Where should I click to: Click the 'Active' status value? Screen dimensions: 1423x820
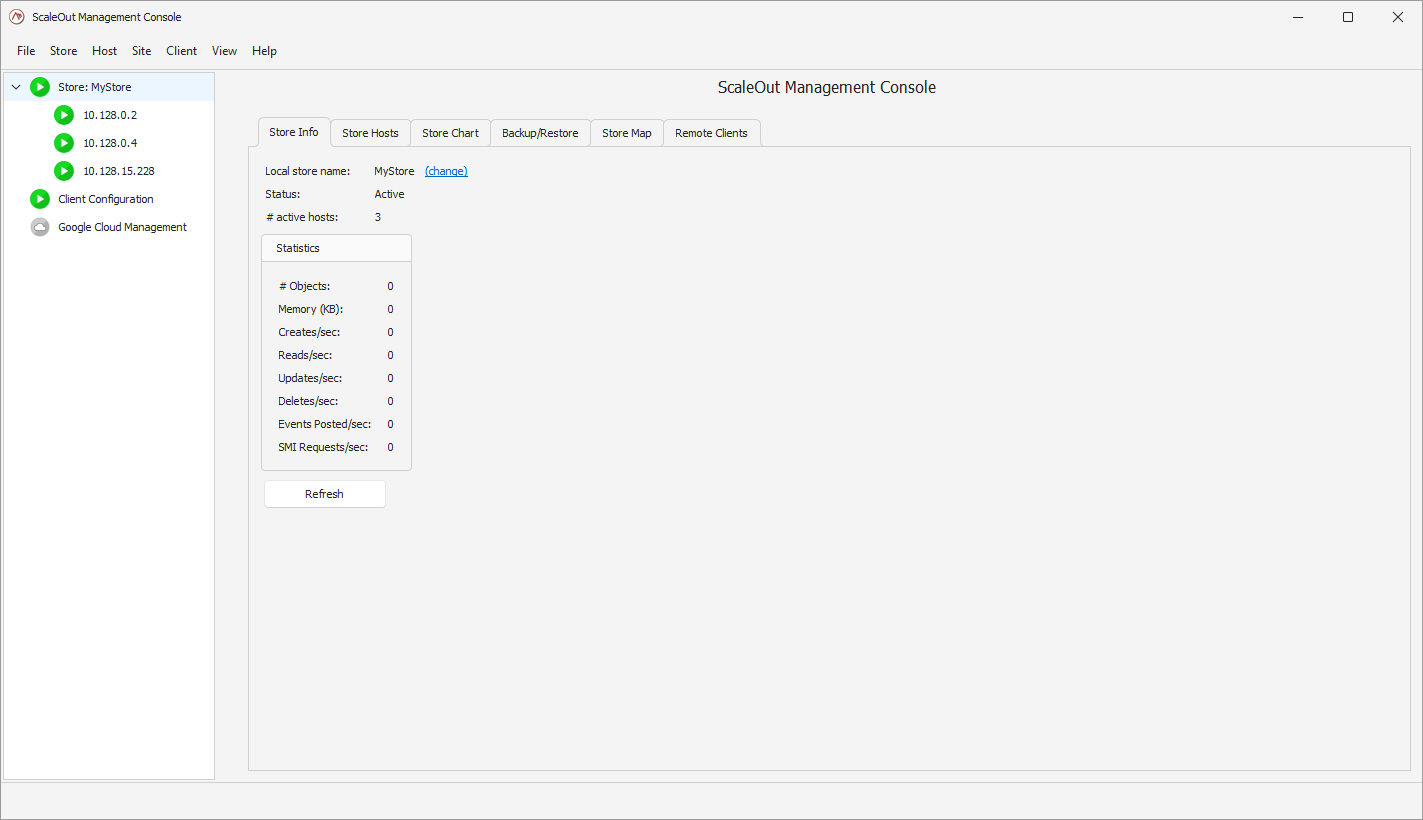click(x=389, y=194)
